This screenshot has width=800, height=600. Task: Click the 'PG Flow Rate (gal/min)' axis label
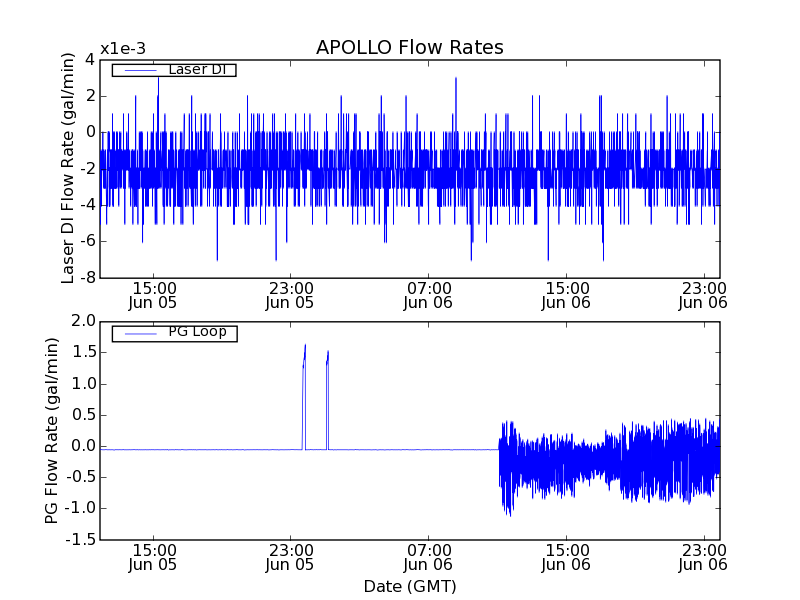[x=52, y=431]
